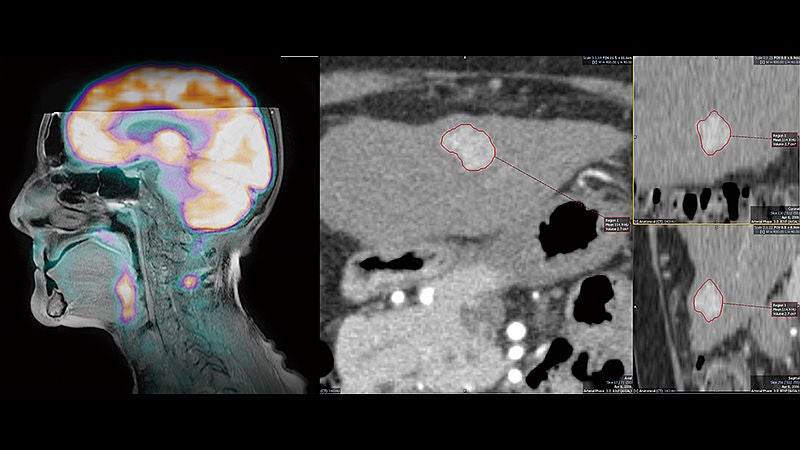Screen dimensions: 800x450
Task: Click the left edge handle of sagittal view
Action: click(x=635, y=307)
